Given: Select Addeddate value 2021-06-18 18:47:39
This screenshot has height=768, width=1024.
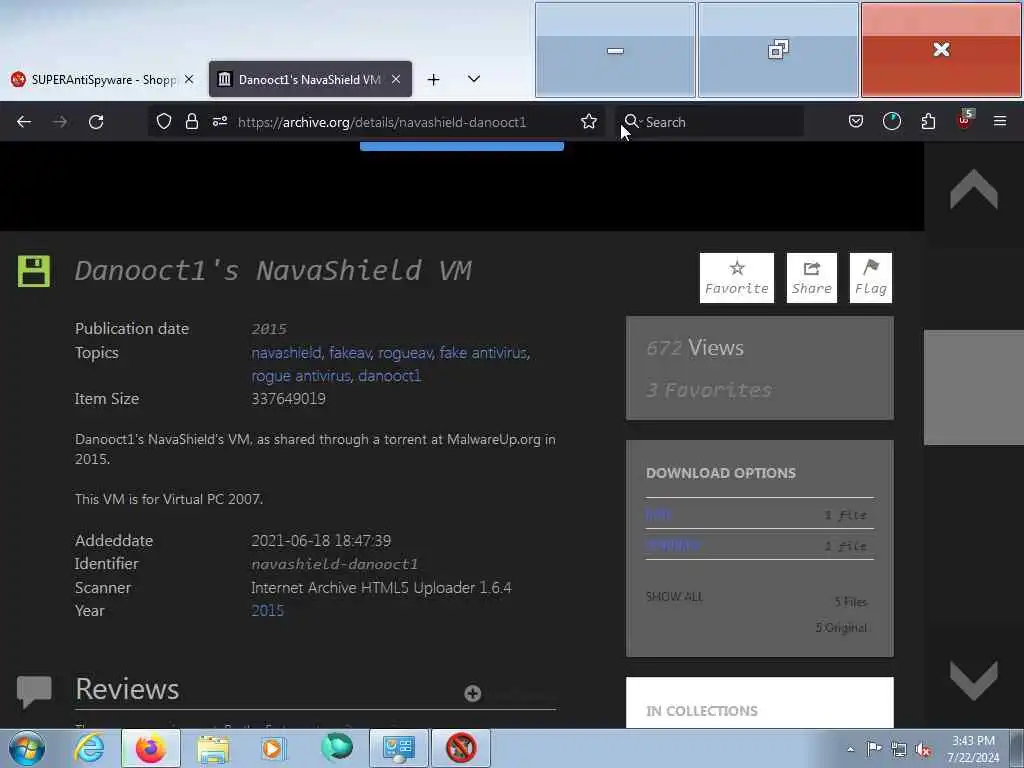Looking at the screenshot, I should click(321, 541).
